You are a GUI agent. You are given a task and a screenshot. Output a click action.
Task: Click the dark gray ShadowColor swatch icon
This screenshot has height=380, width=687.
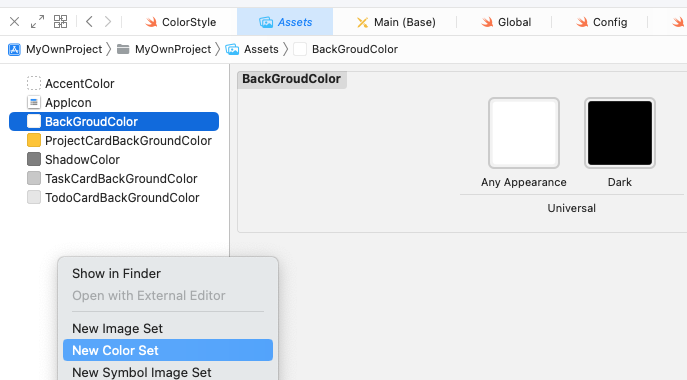[34, 159]
